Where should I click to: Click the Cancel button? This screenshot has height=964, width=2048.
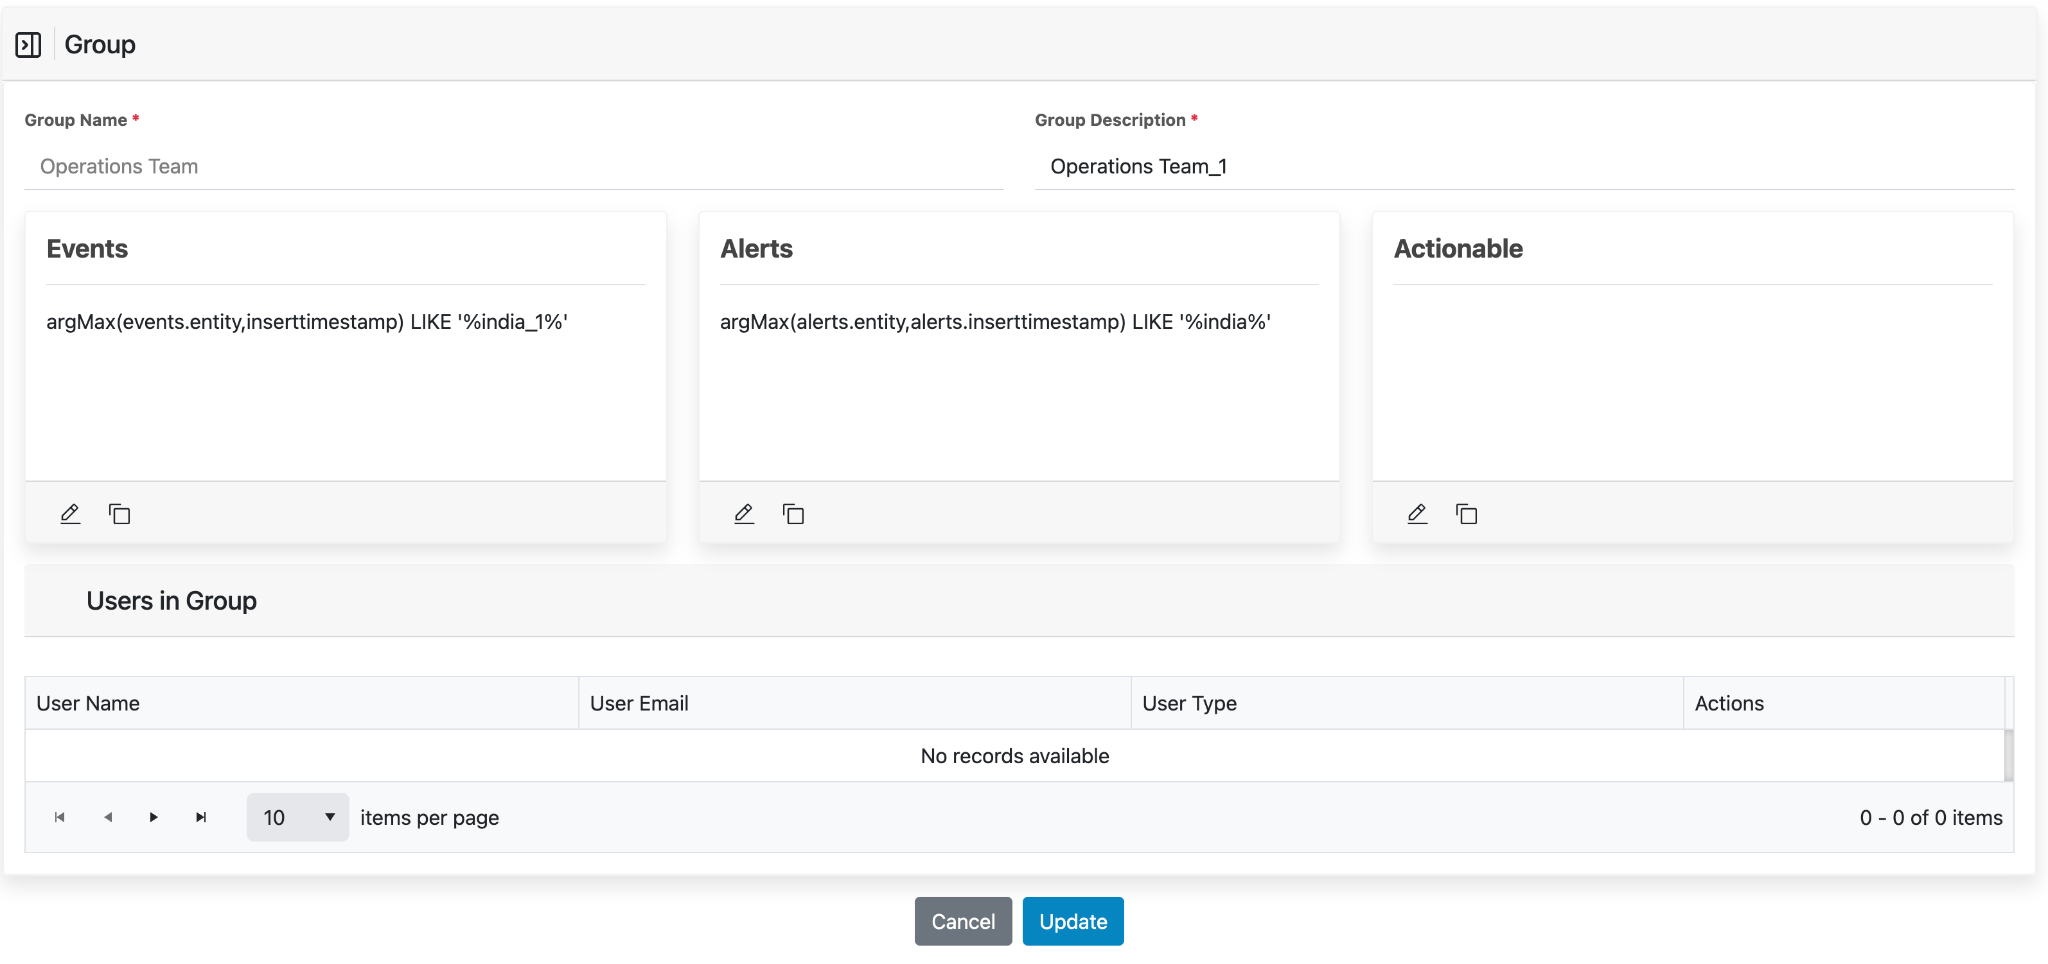click(963, 922)
